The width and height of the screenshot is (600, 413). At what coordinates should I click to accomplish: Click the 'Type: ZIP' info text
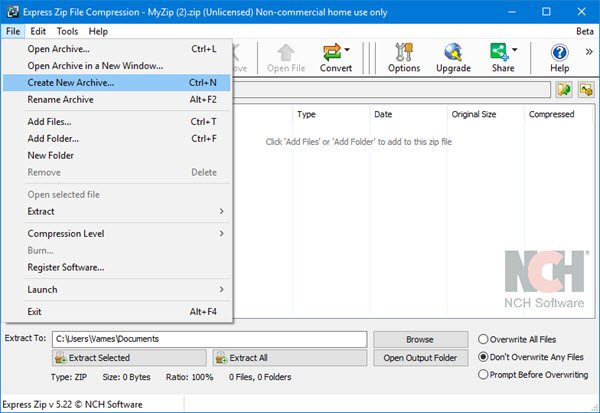tap(69, 377)
